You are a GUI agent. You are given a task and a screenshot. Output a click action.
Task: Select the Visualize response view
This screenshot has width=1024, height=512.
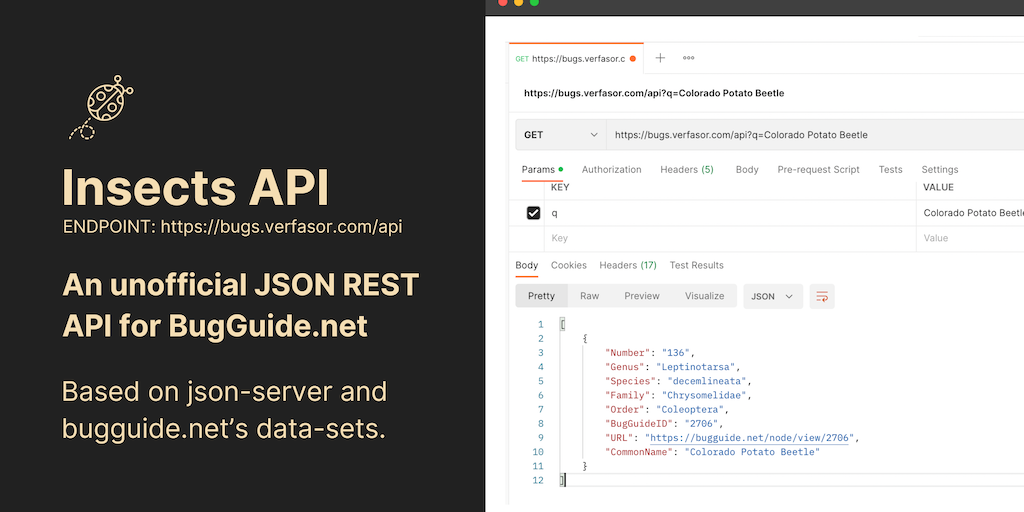coord(704,296)
